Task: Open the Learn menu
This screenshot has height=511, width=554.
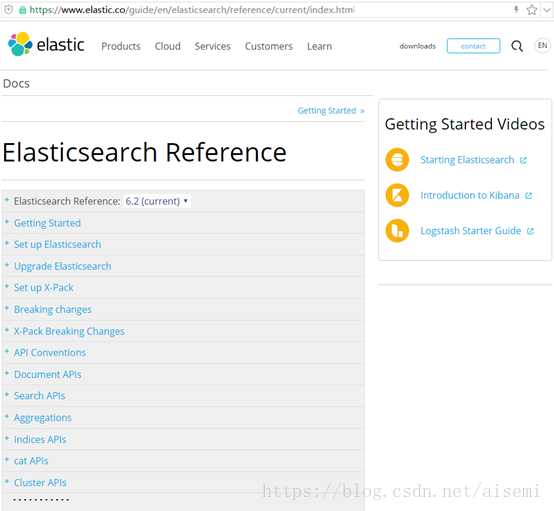Action: tap(319, 46)
